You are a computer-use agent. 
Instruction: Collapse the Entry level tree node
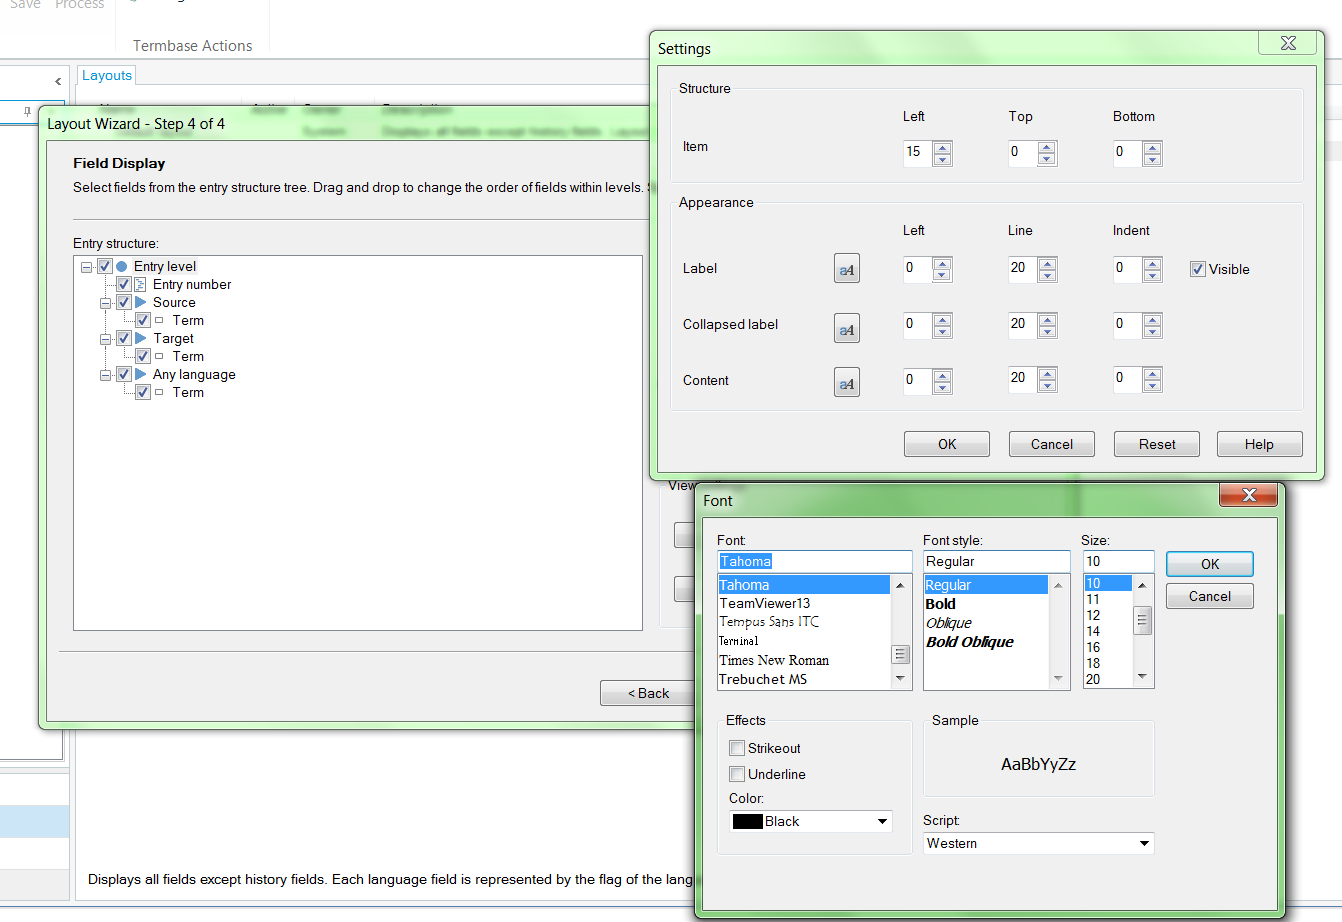click(x=87, y=267)
